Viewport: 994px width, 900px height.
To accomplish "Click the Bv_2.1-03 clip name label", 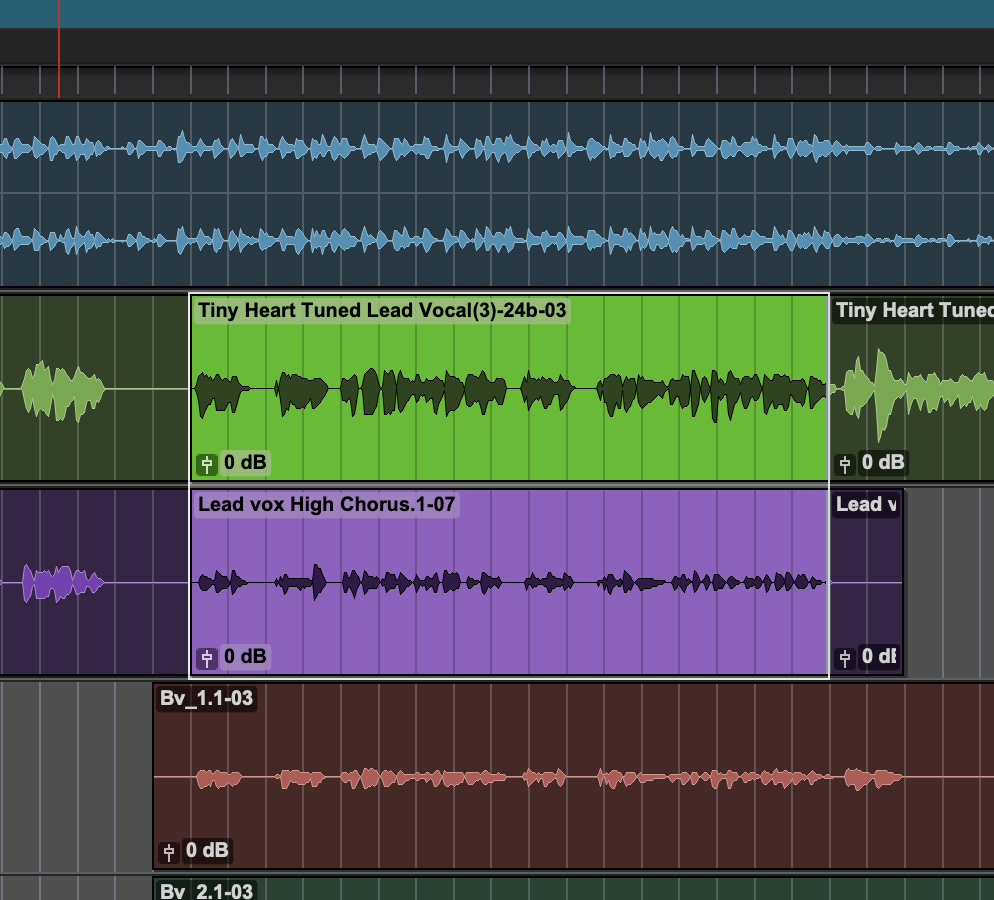I will pos(206,890).
